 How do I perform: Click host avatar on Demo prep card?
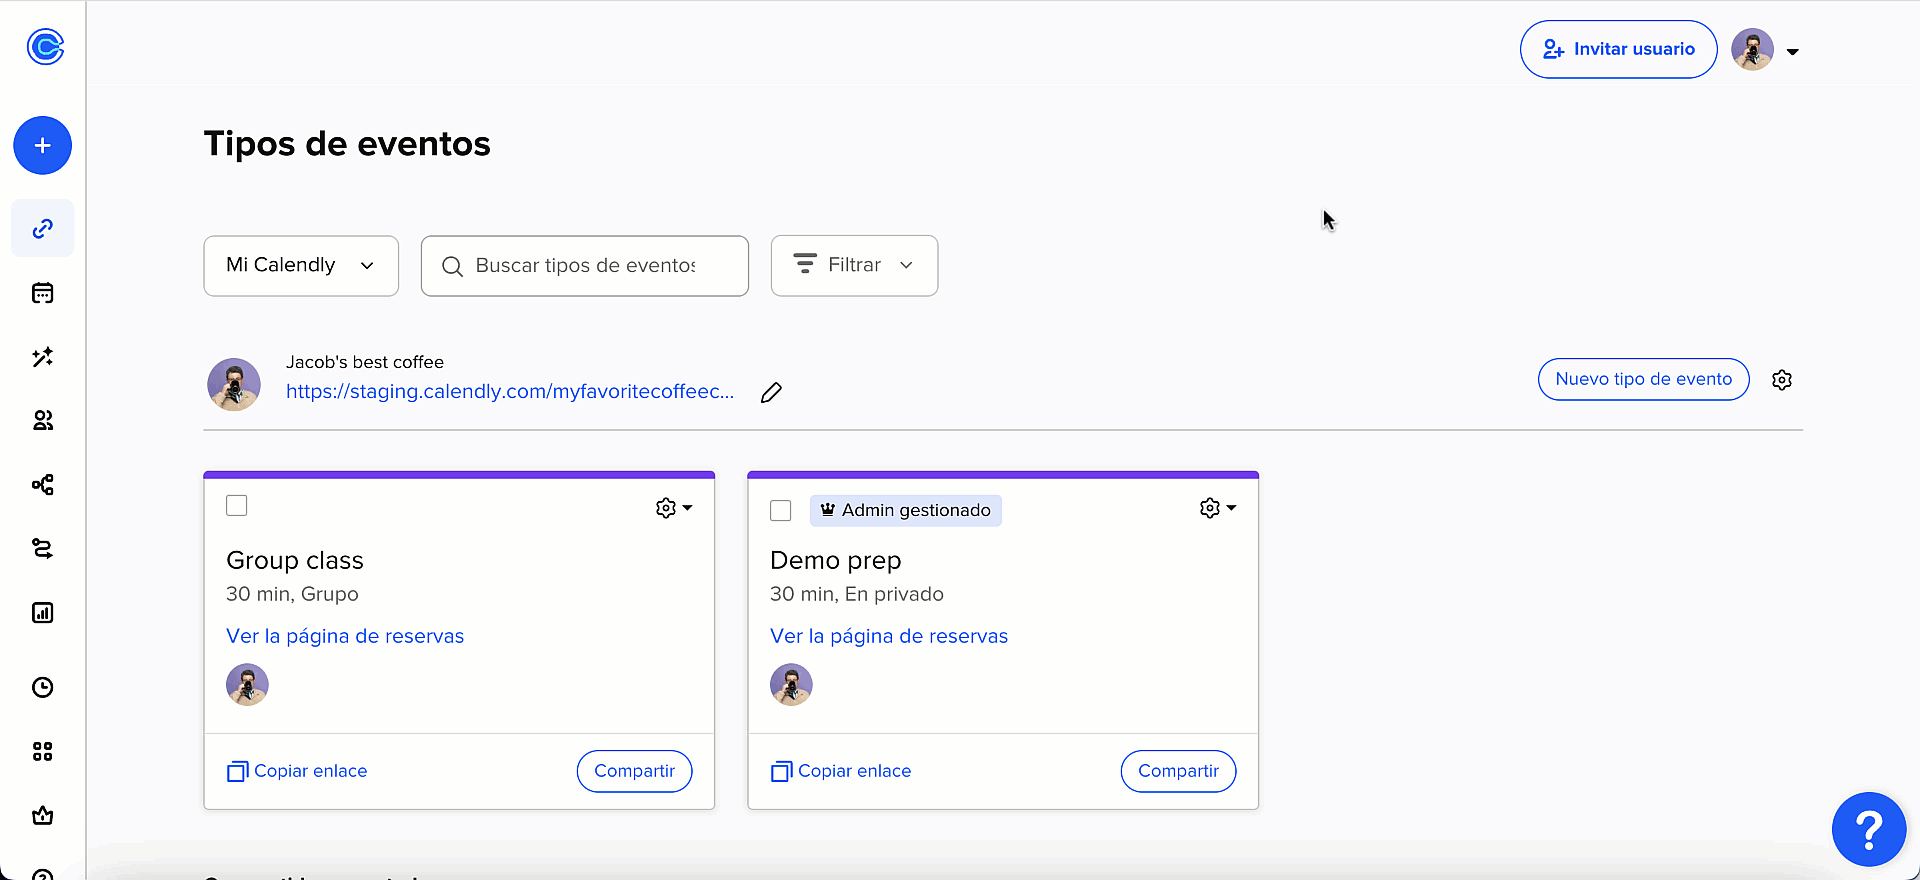click(791, 685)
